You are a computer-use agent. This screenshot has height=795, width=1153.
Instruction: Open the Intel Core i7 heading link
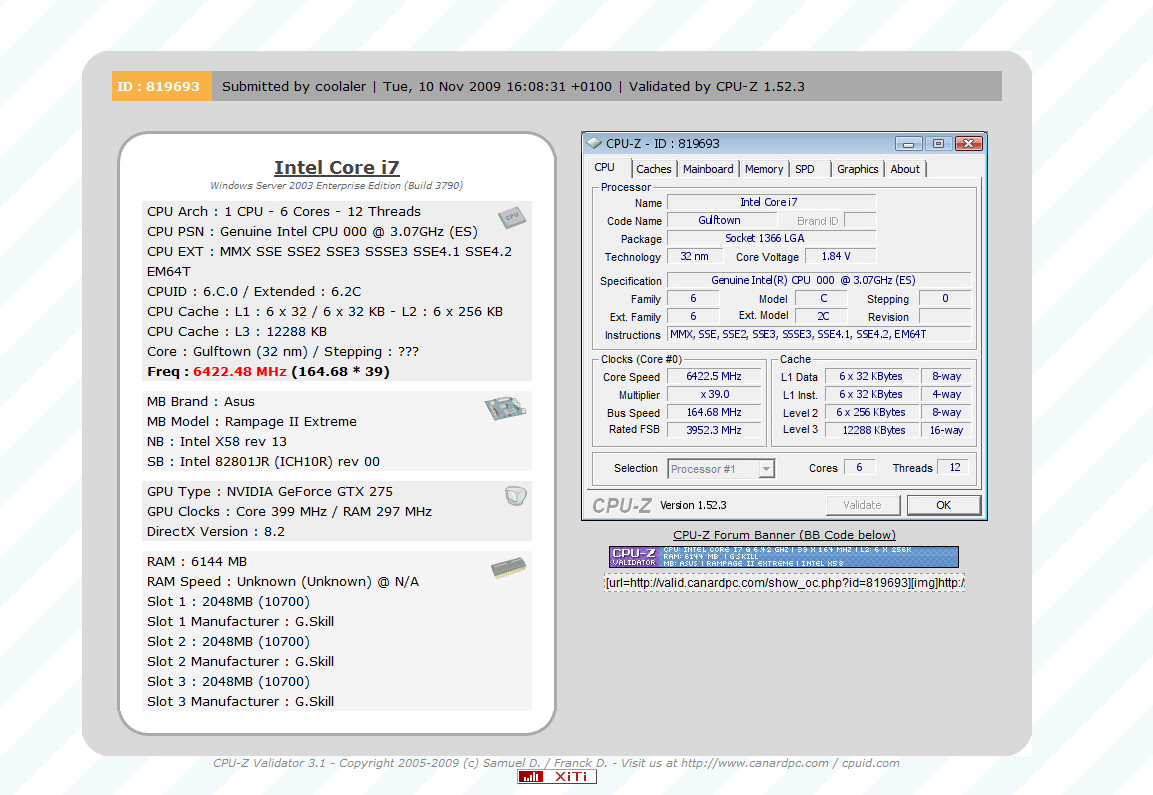(337, 168)
